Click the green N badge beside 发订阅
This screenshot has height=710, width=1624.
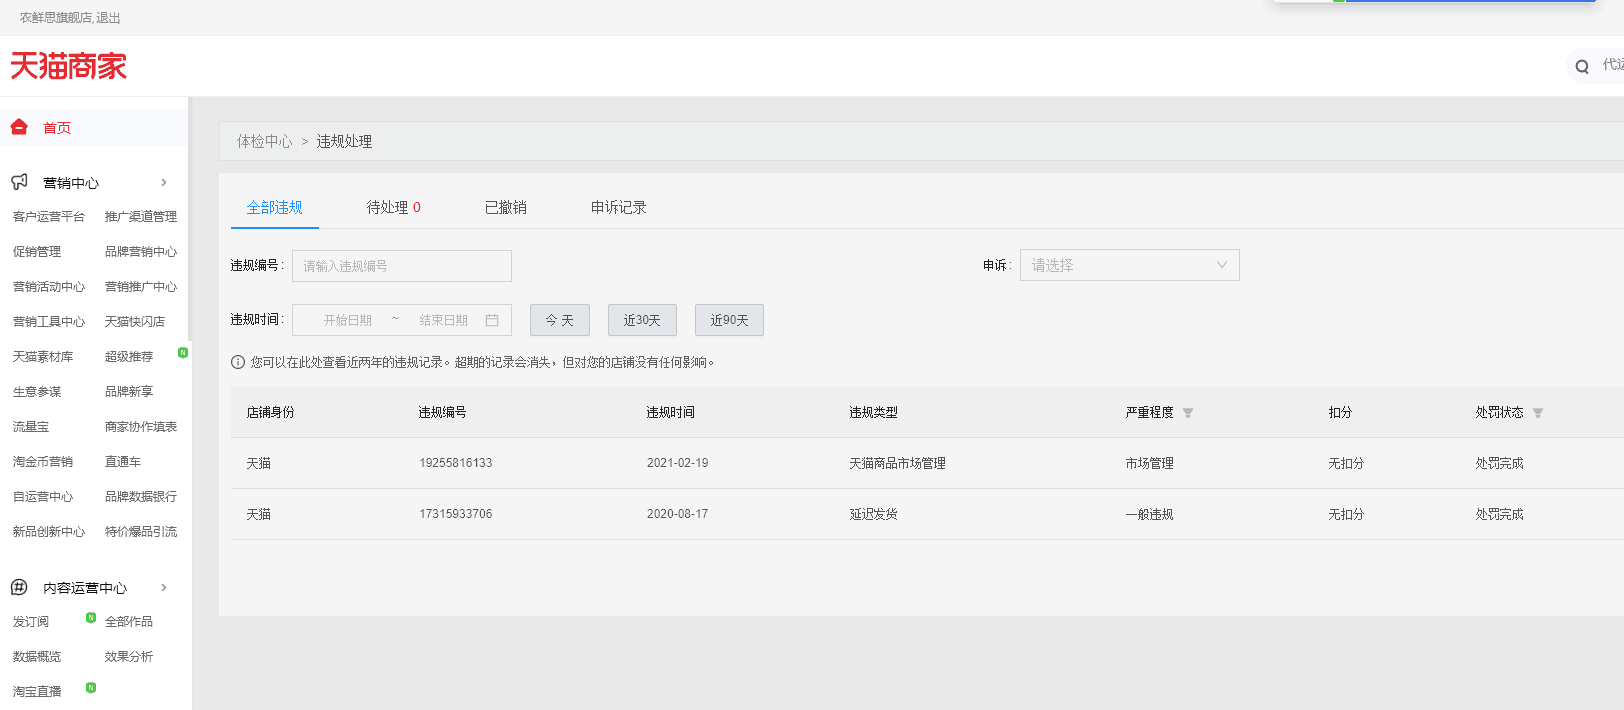pyautogui.click(x=91, y=617)
